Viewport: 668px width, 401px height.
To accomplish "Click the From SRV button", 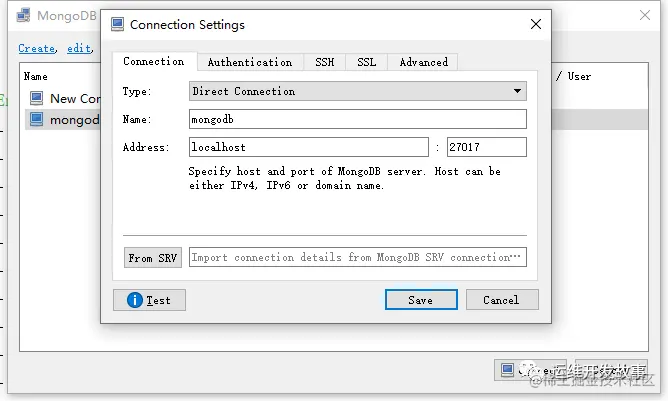I will click(153, 258).
